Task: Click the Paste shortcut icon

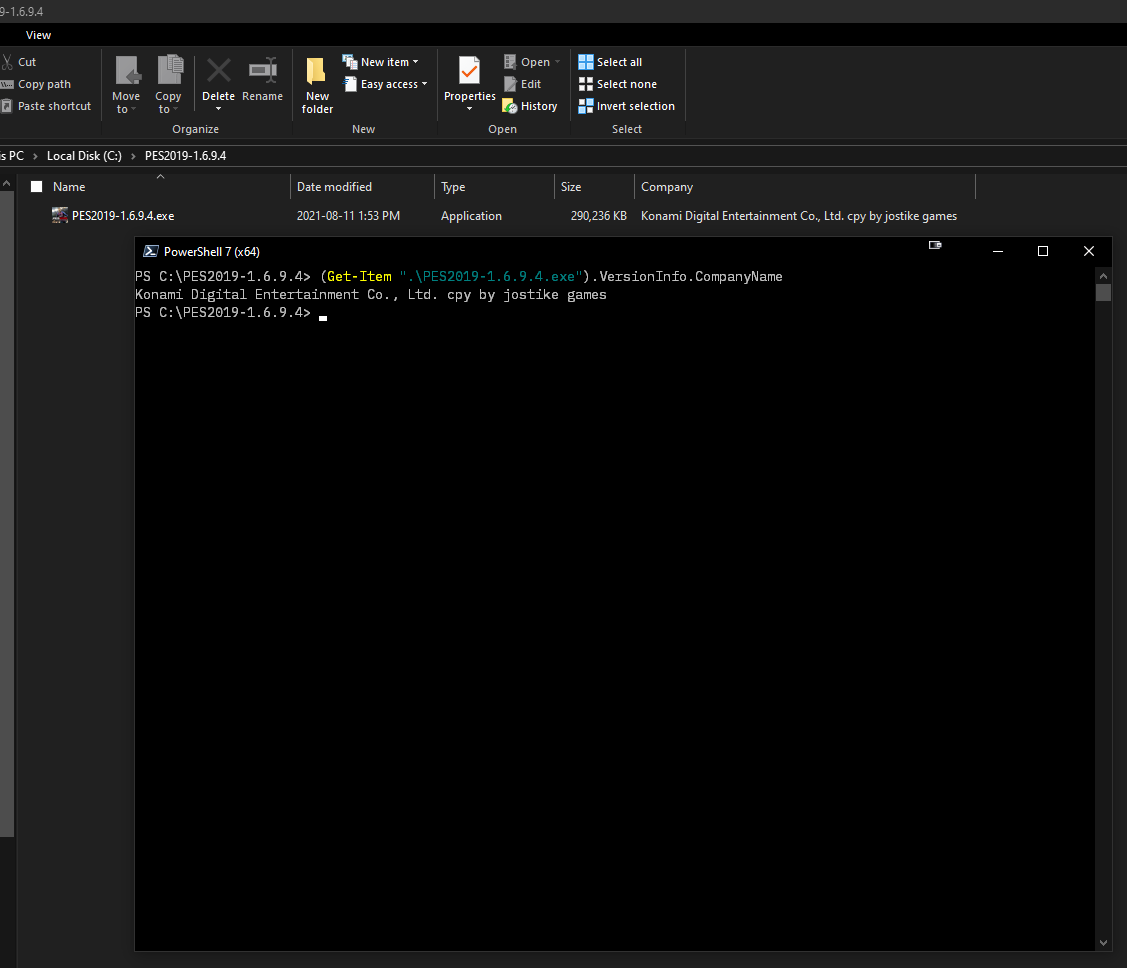Action: 6,106
